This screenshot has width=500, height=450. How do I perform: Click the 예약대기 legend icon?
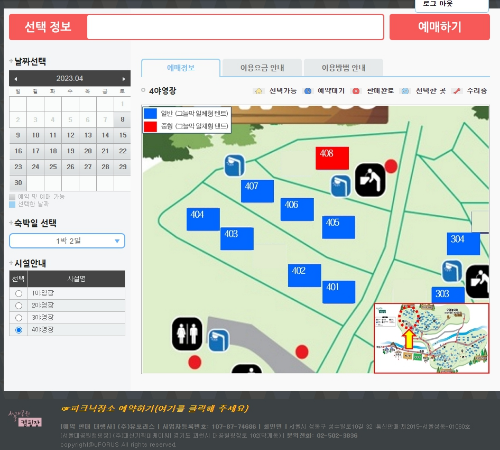coord(308,91)
